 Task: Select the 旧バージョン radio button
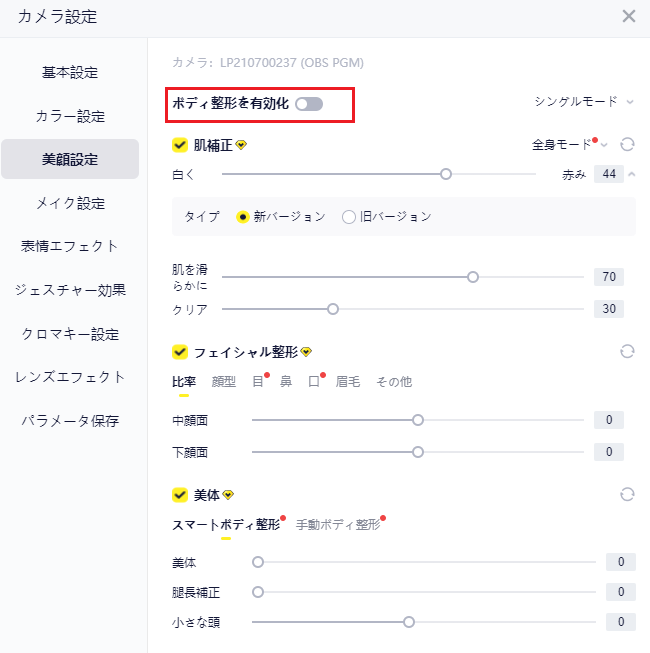click(349, 216)
